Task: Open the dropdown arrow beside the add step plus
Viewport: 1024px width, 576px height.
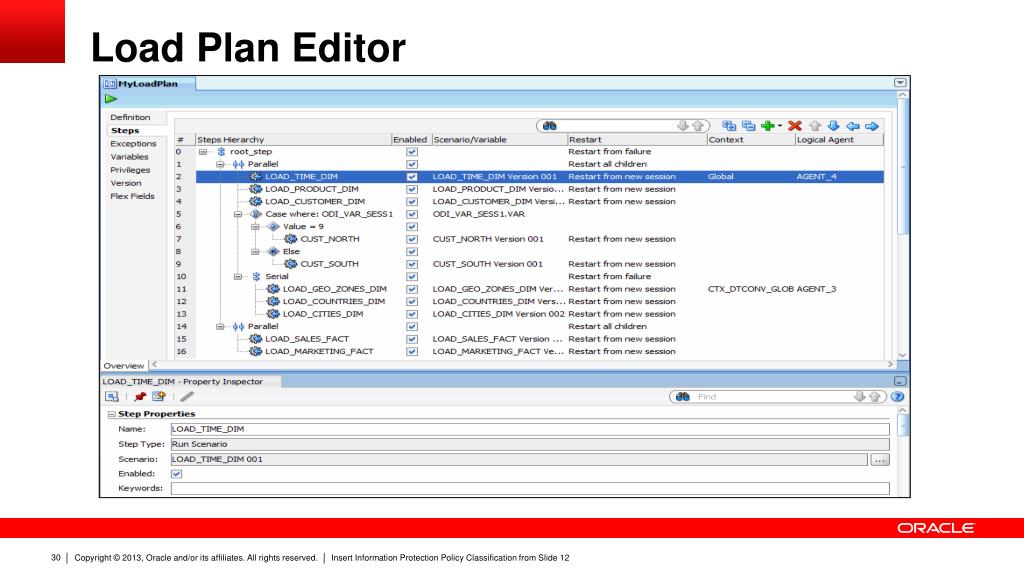Action: tap(780, 125)
